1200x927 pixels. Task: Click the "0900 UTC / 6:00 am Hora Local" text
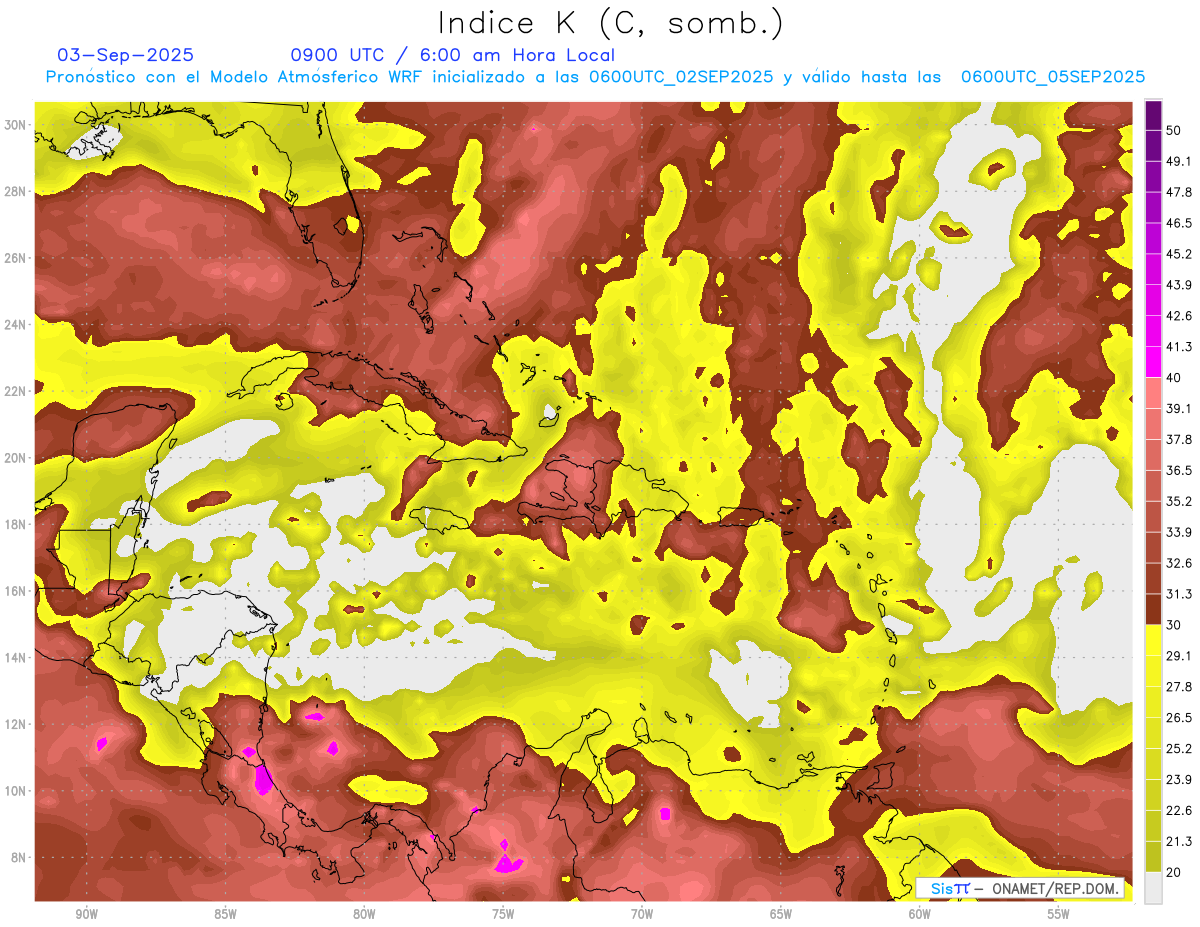[453, 55]
